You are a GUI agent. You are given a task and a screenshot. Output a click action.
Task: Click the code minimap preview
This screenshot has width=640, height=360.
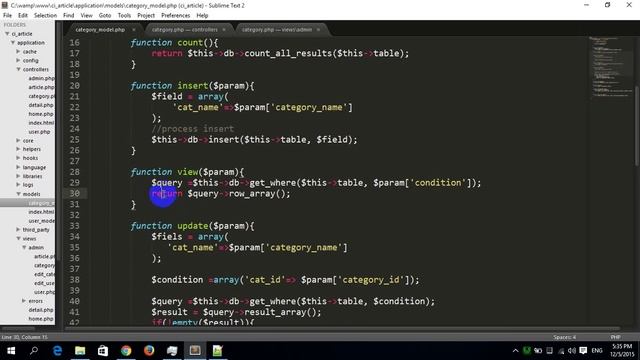pos(610,67)
